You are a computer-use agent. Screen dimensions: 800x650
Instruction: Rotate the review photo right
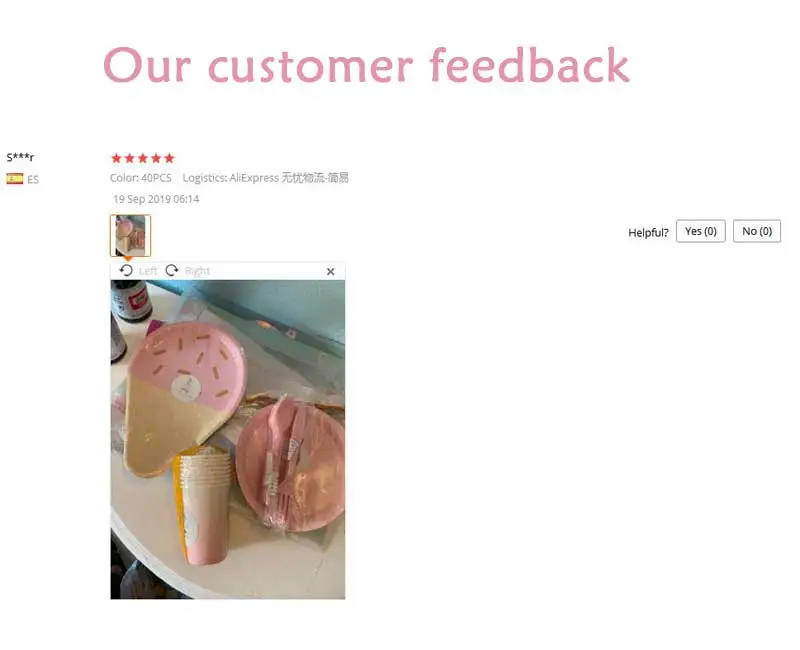pyautogui.click(x=172, y=270)
